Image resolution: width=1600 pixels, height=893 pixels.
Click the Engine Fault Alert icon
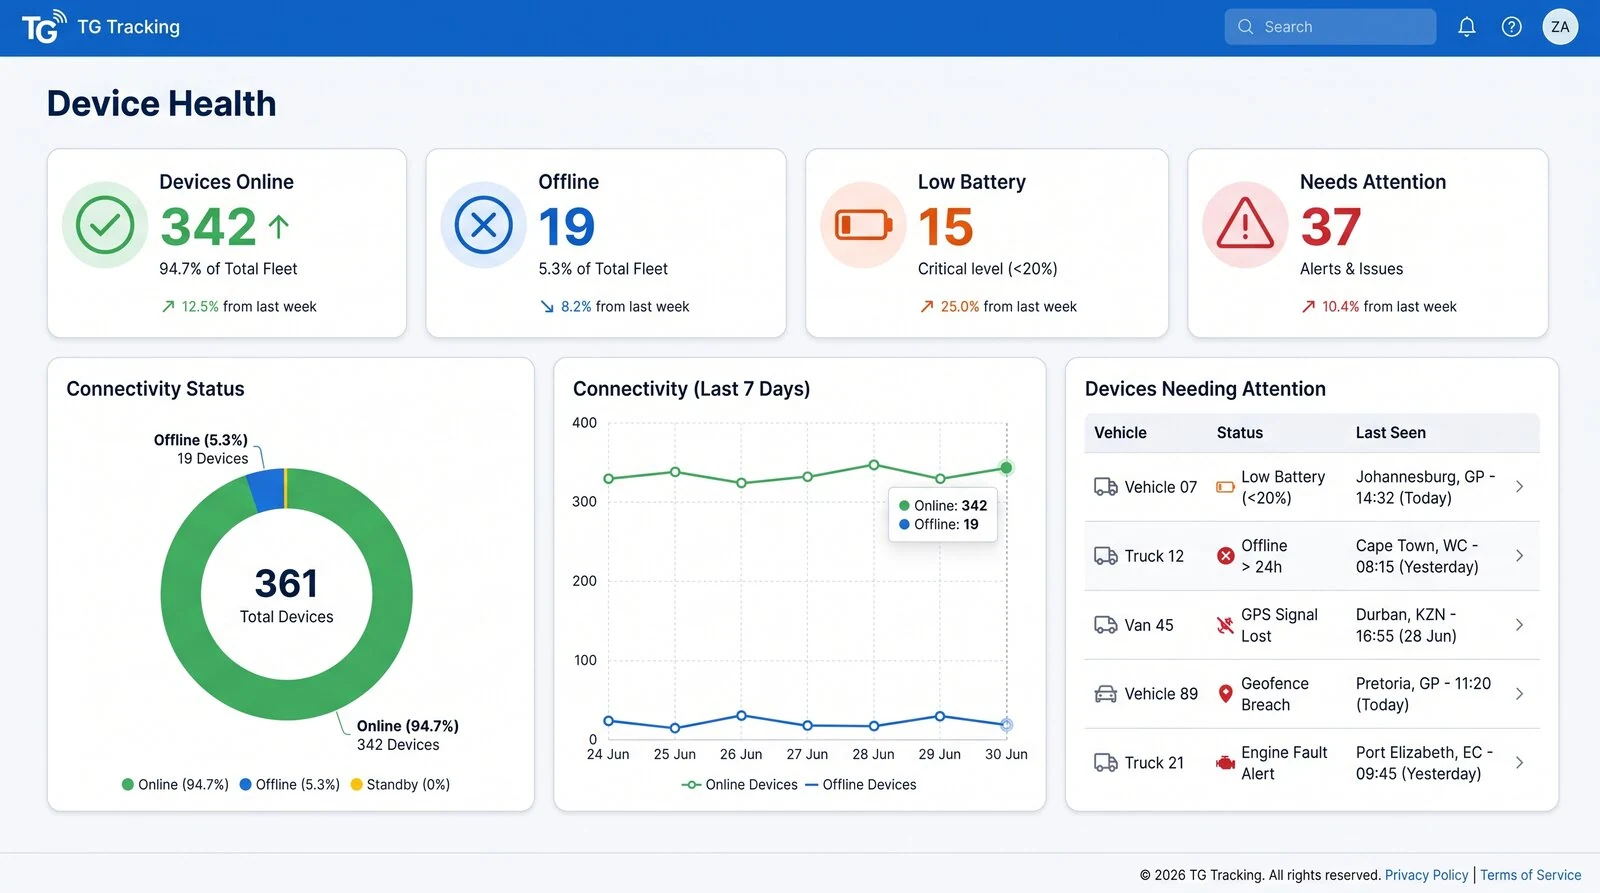1225,763
